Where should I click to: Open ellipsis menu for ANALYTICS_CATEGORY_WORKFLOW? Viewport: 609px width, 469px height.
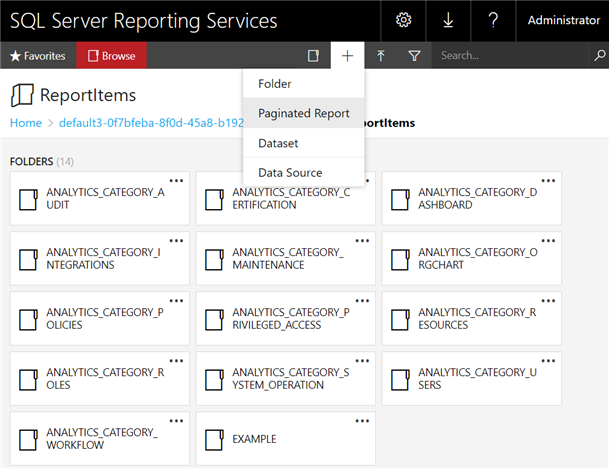[x=176, y=421]
